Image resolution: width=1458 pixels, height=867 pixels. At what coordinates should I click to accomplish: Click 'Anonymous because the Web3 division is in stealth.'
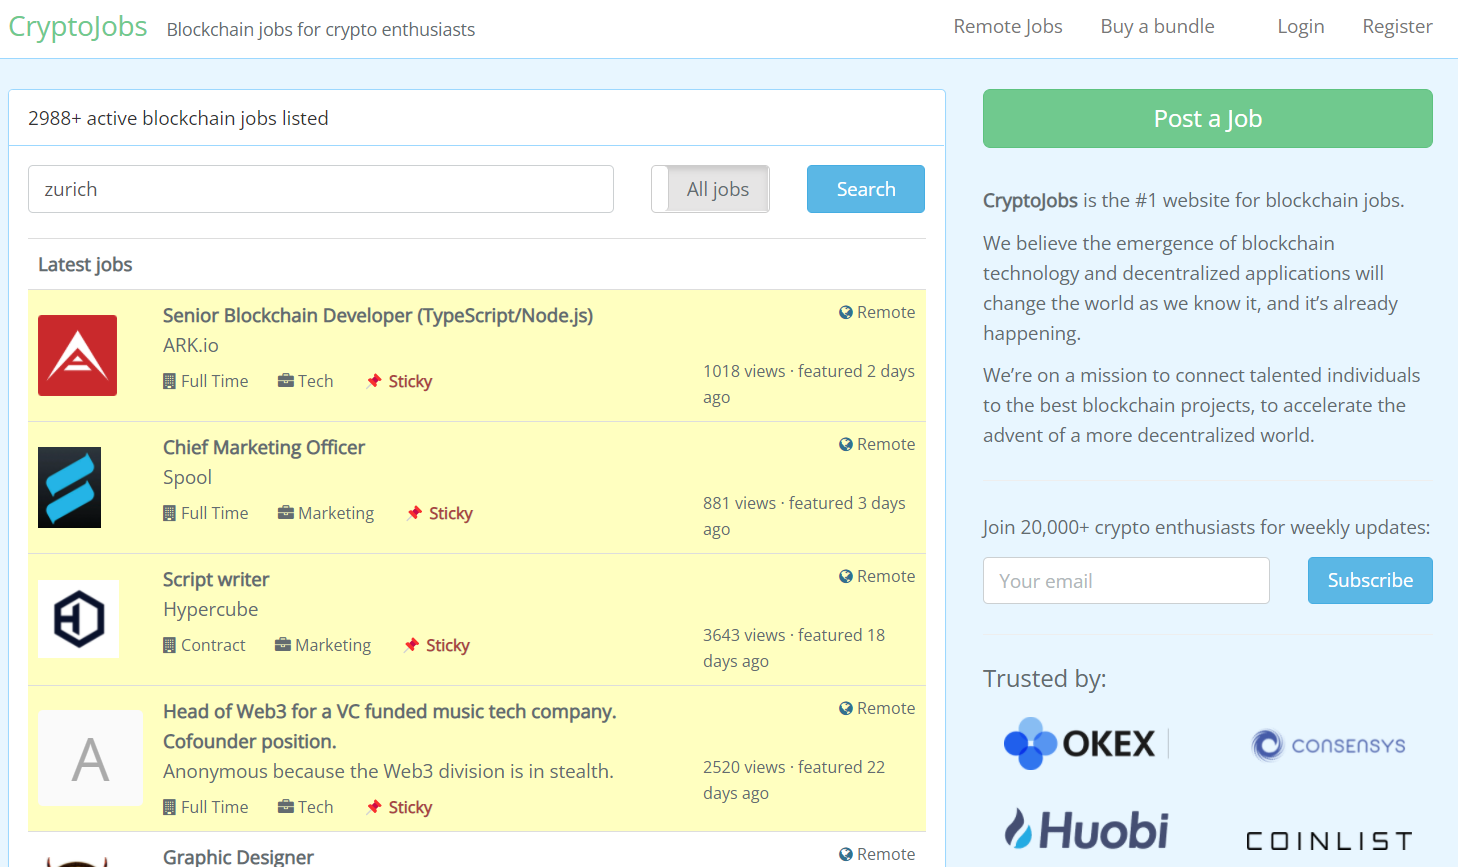pyautogui.click(x=388, y=772)
